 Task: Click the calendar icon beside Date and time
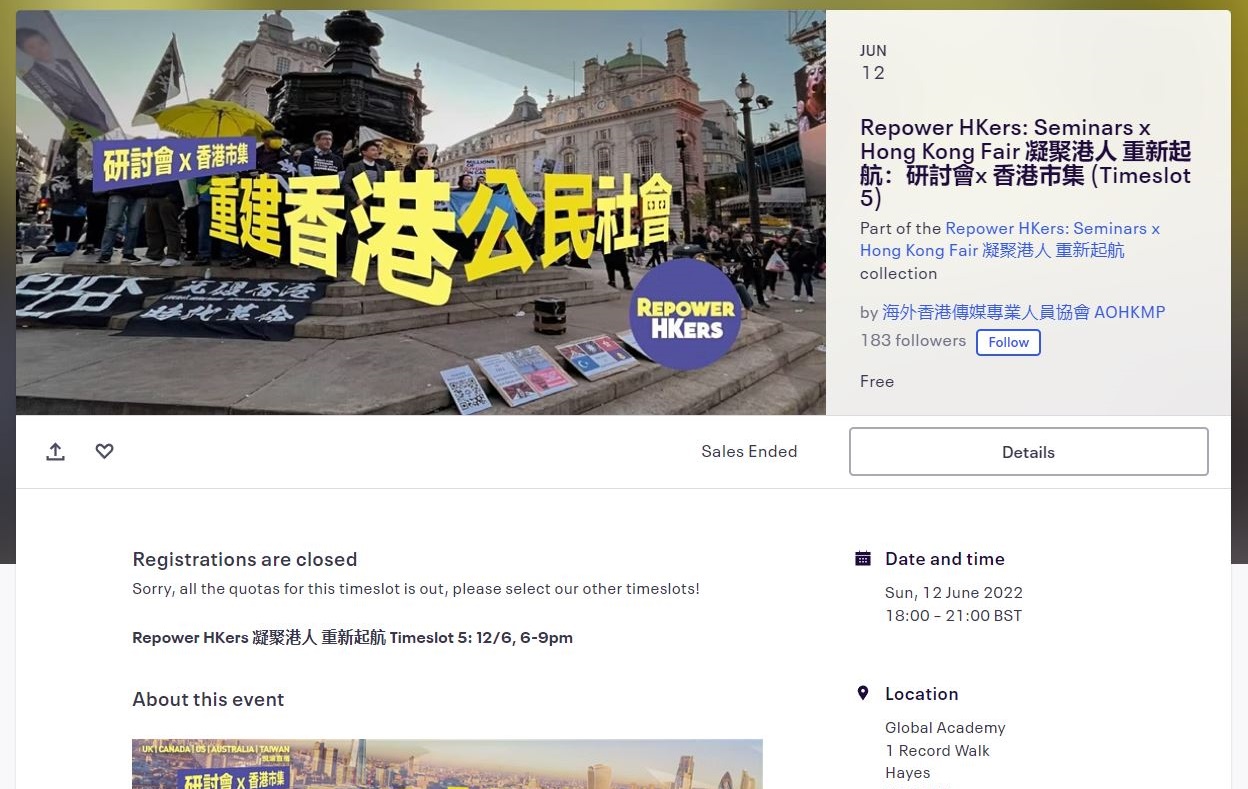(863, 559)
